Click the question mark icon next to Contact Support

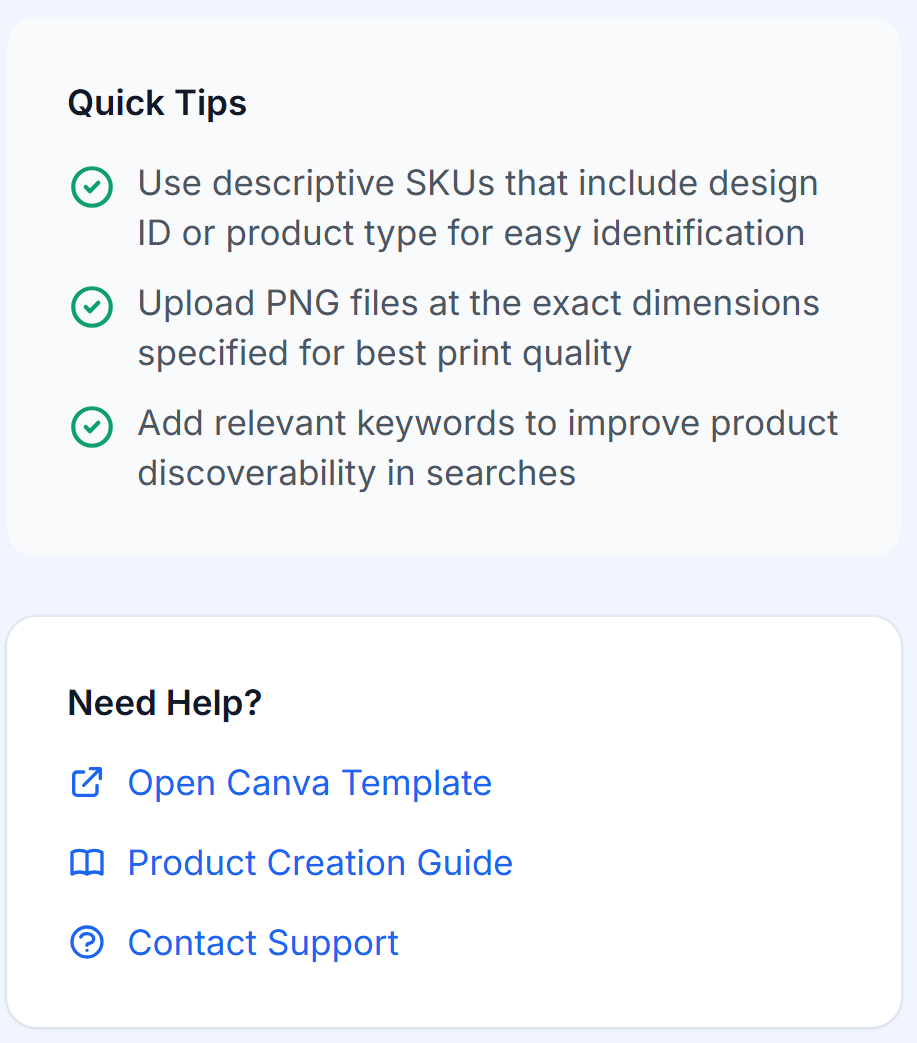pyautogui.click(x=87, y=942)
